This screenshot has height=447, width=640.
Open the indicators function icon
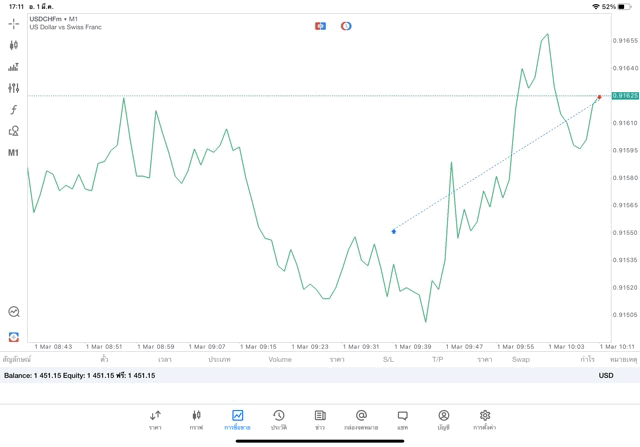14,110
